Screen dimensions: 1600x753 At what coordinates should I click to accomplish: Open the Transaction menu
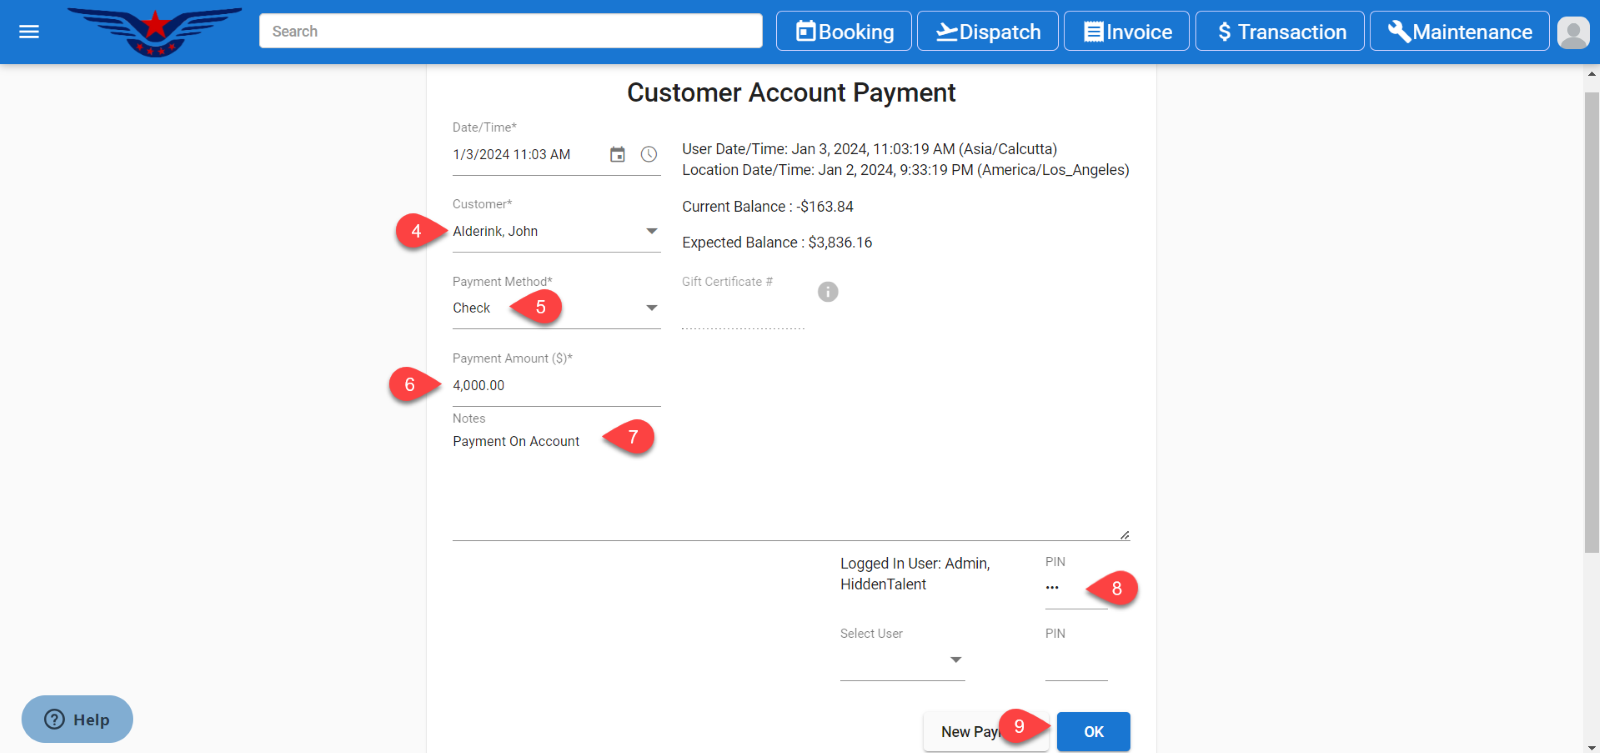(1280, 32)
